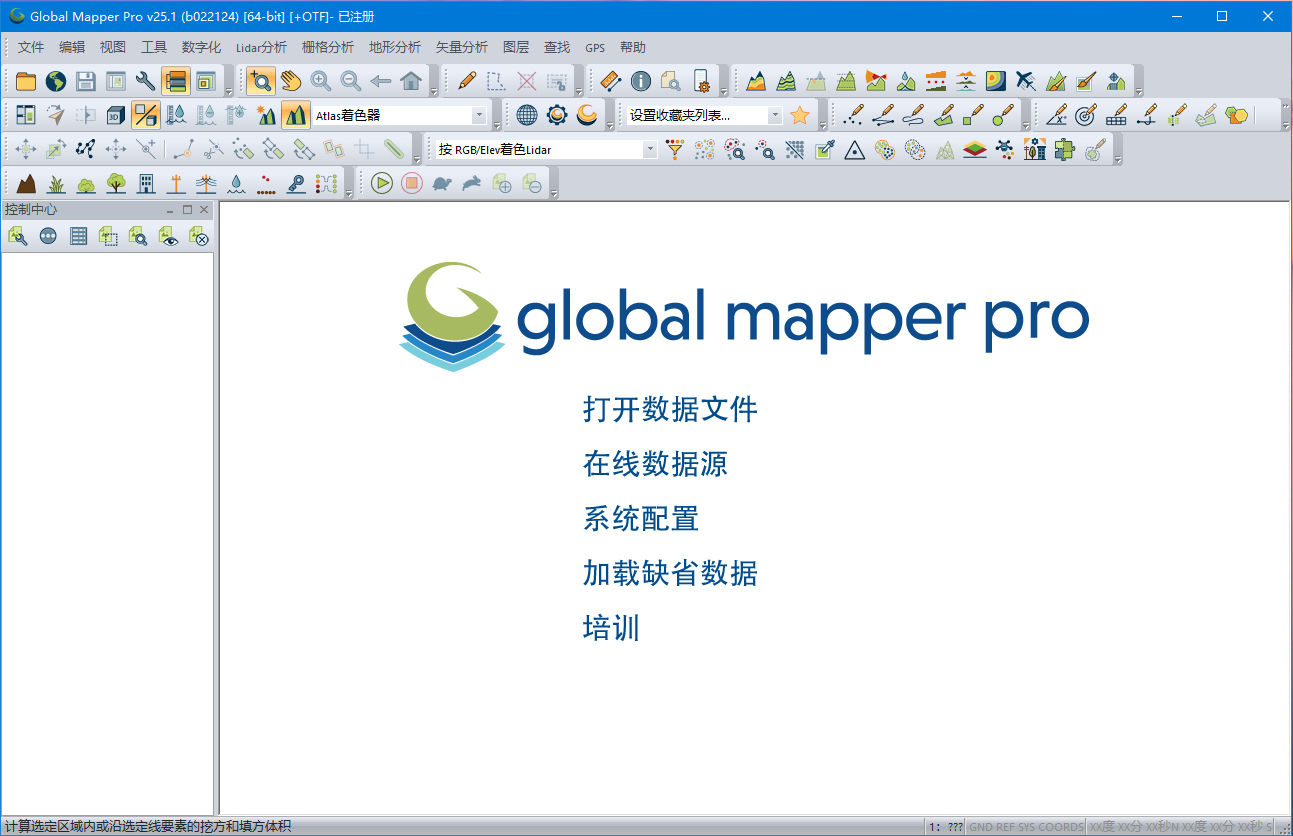Toggle the highlighted hill shading button

coord(295,115)
